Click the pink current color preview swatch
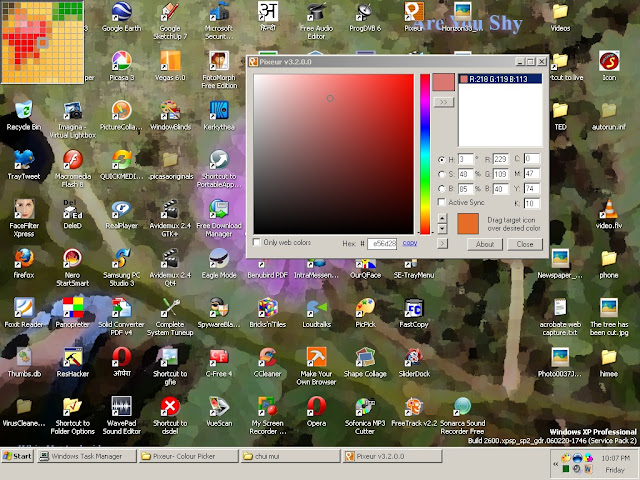This screenshot has width=640, height=480. click(x=444, y=82)
